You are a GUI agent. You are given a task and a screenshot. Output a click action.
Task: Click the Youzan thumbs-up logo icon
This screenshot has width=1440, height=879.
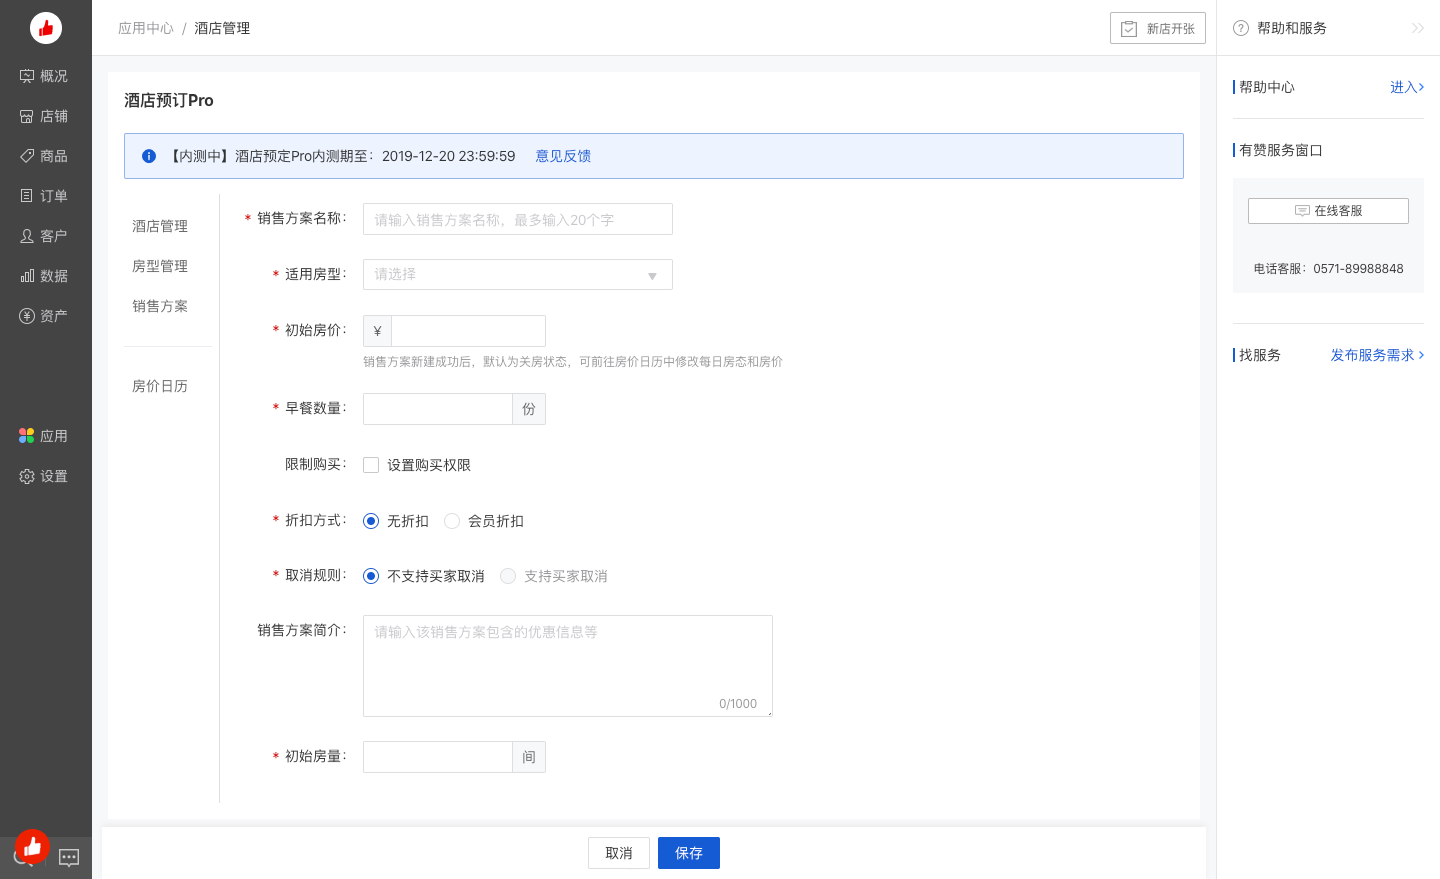tap(46, 28)
